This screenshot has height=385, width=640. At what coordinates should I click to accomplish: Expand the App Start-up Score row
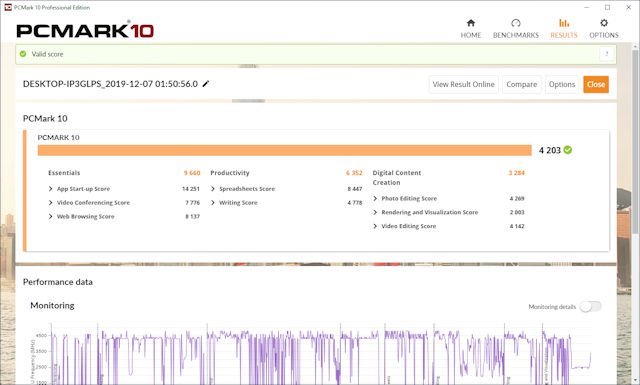click(x=51, y=189)
